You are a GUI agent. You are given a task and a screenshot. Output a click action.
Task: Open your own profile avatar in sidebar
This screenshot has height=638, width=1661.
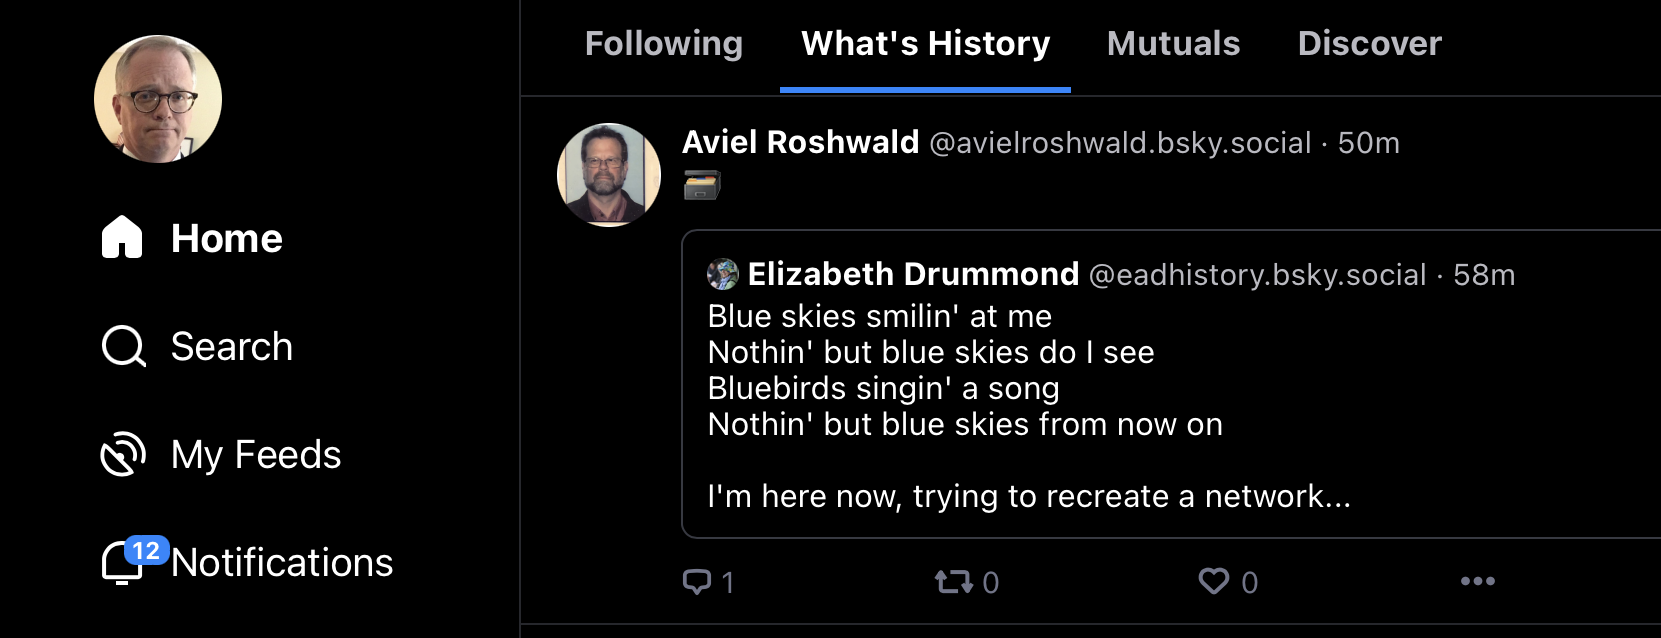[158, 99]
